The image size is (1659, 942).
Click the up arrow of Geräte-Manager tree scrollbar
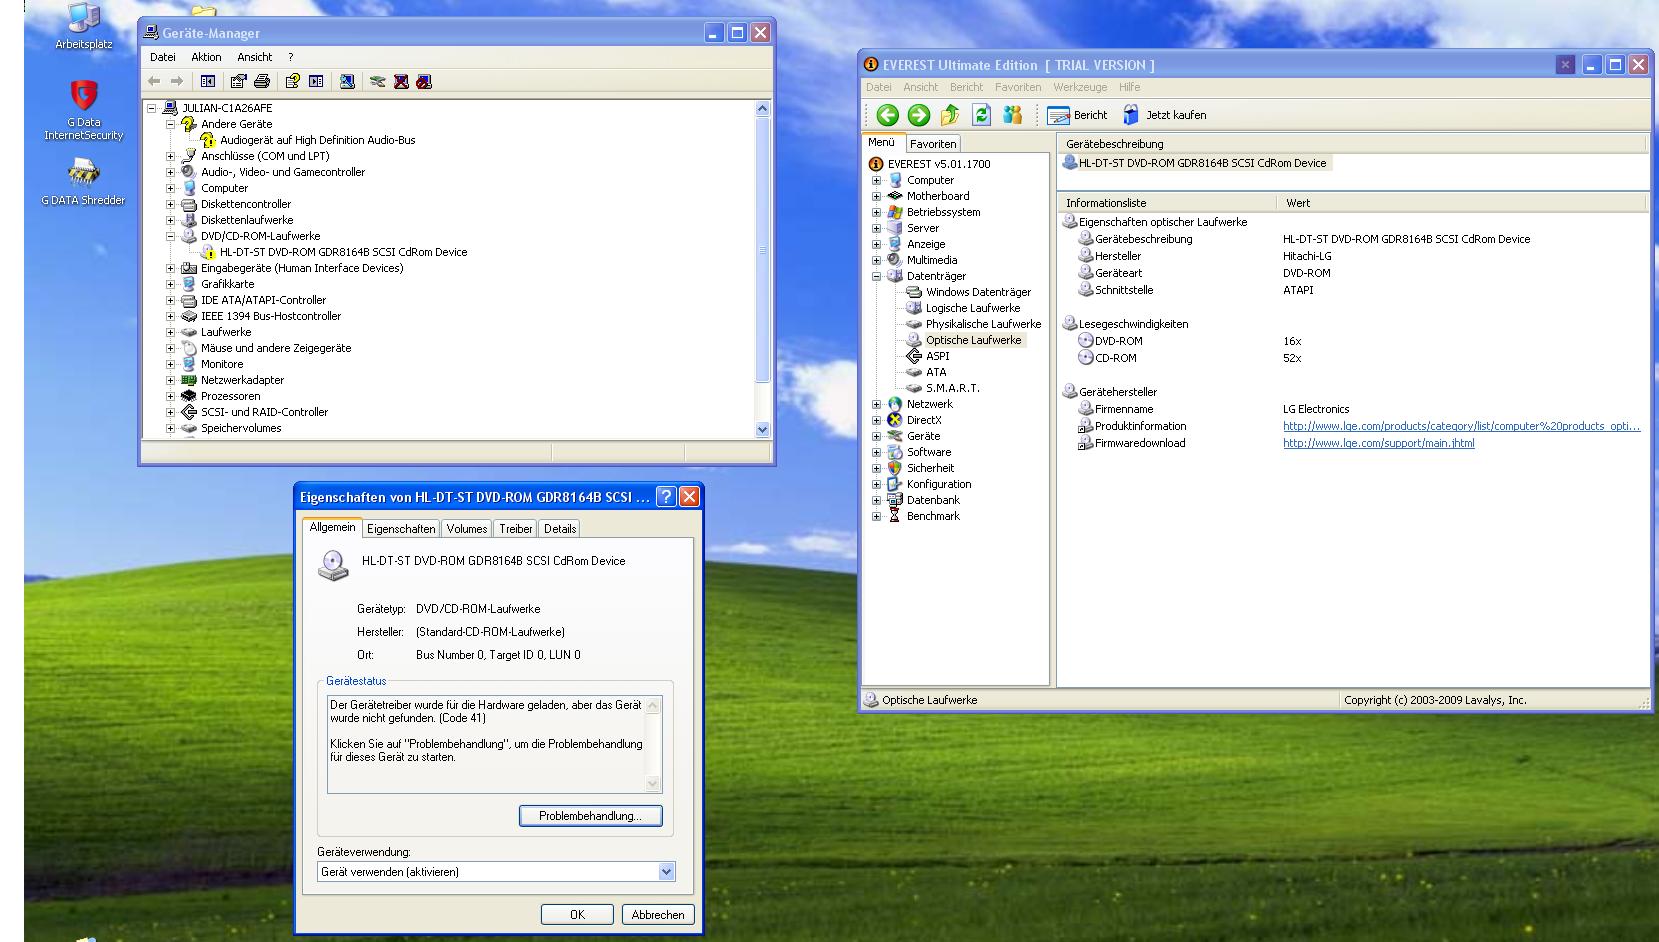click(763, 108)
